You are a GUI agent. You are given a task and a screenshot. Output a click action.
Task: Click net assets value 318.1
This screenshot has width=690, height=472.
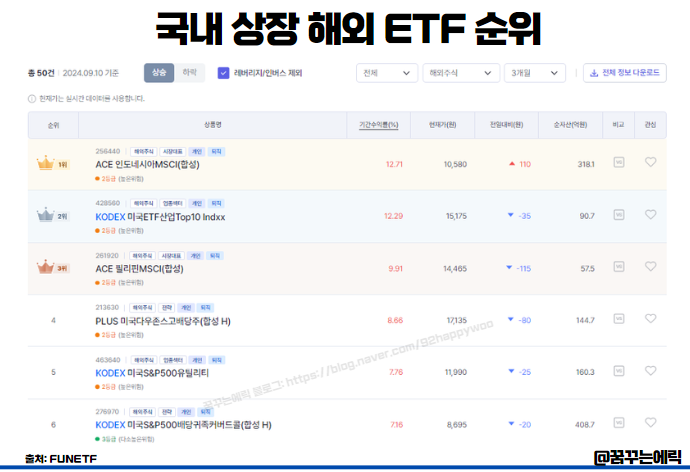[x=586, y=165]
